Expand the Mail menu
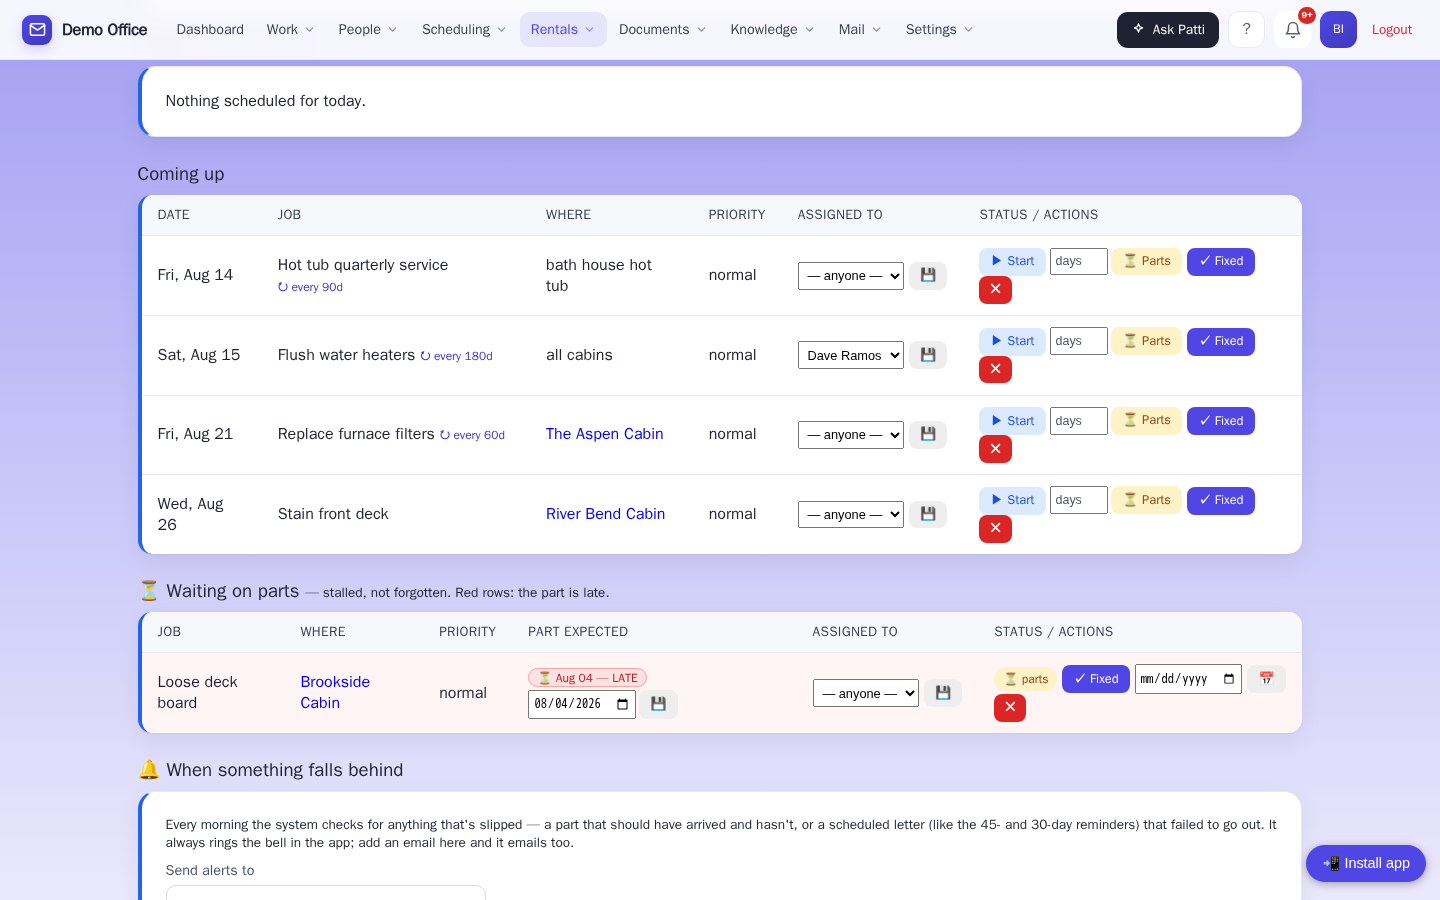Viewport: 1440px width, 900px height. (860, 30)
